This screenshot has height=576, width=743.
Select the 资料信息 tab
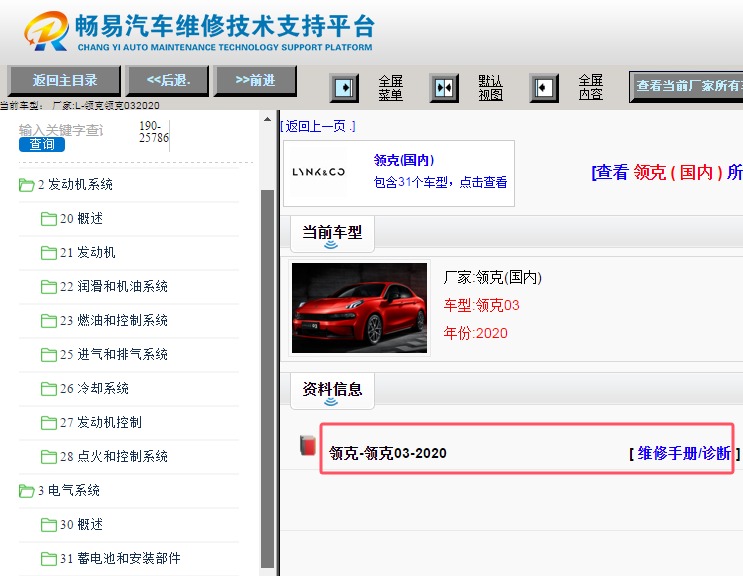point(332,390)
